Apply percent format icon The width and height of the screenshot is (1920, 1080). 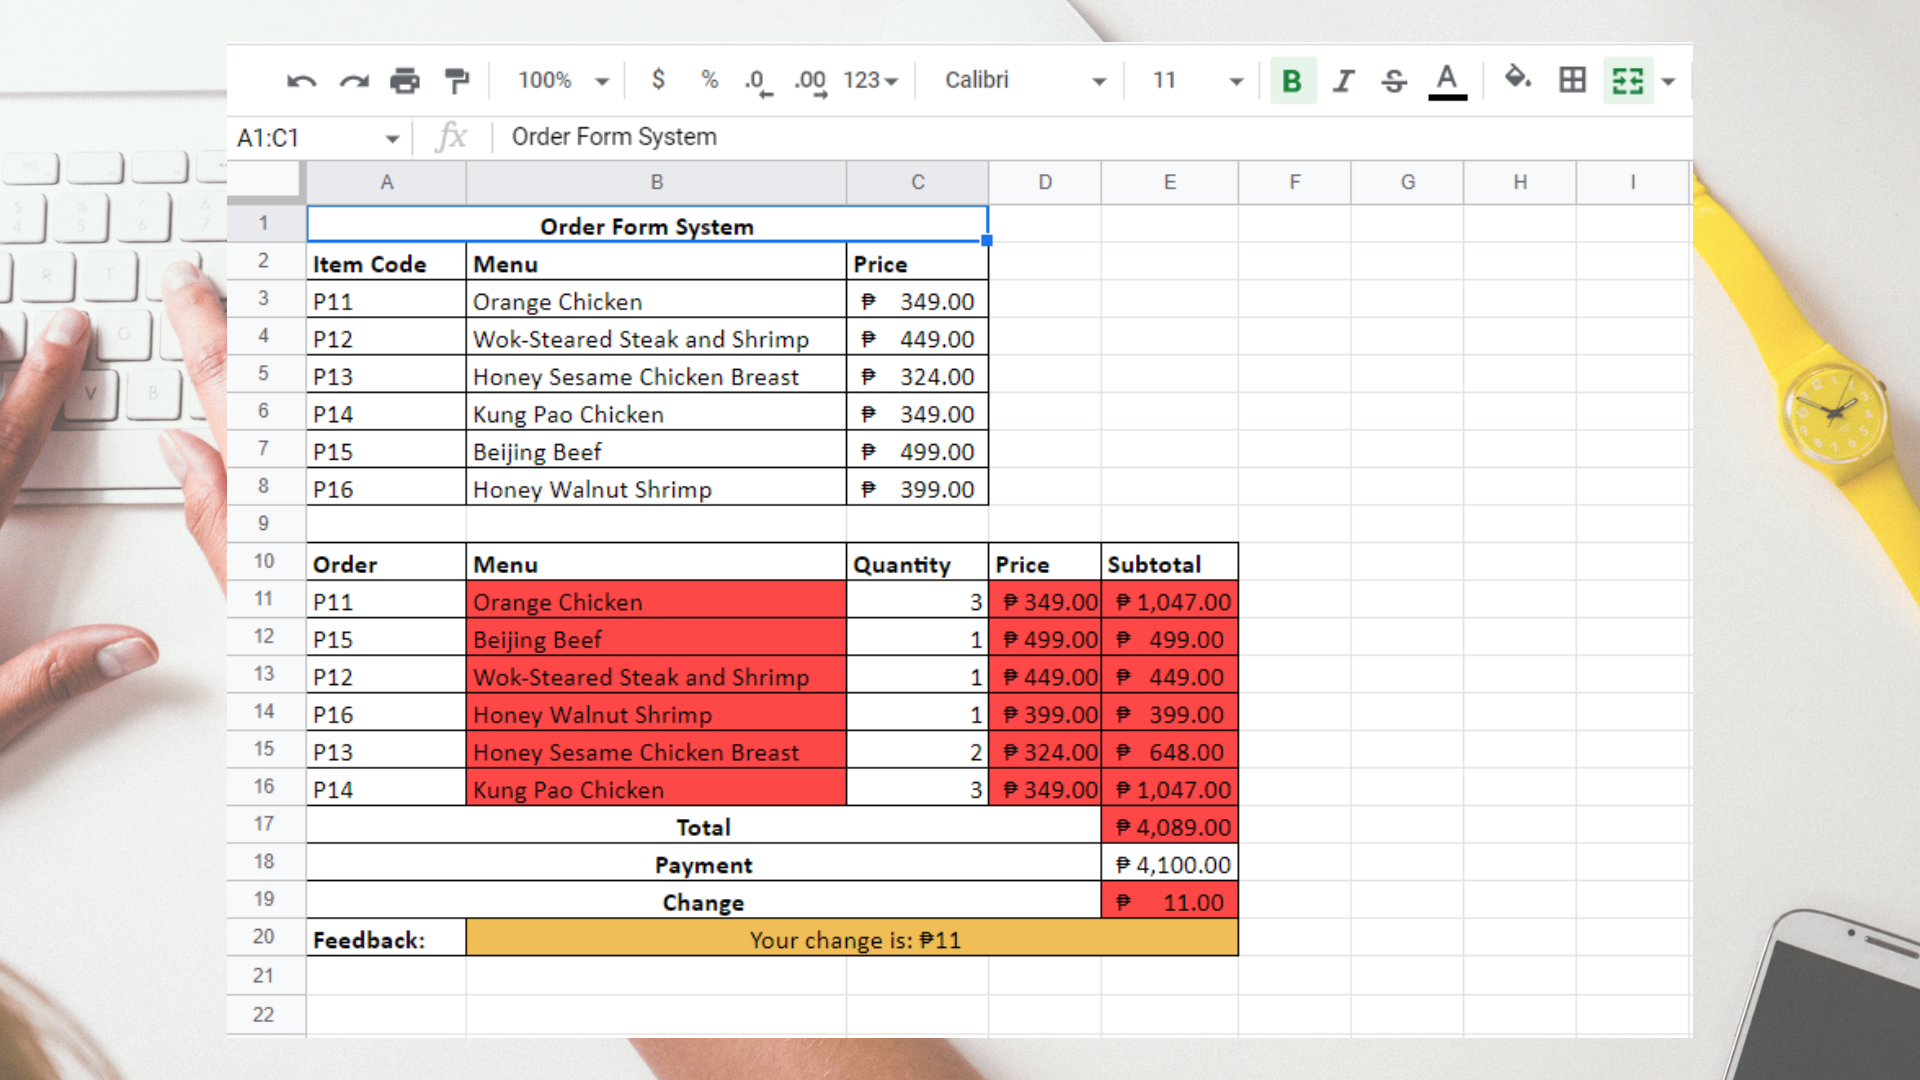click(x=710, y=80)
